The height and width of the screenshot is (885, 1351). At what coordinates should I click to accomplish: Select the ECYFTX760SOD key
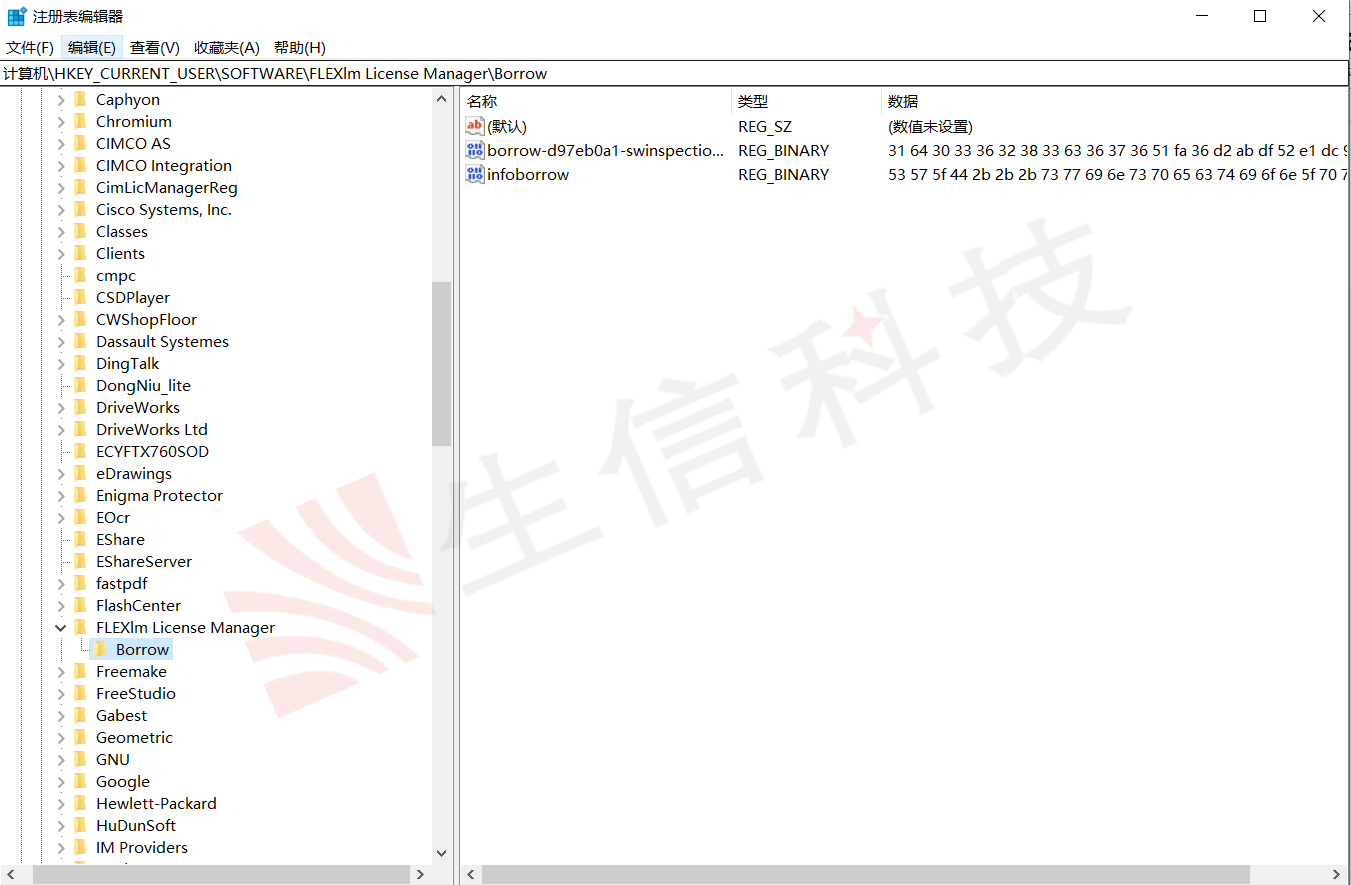pos(152,451)
